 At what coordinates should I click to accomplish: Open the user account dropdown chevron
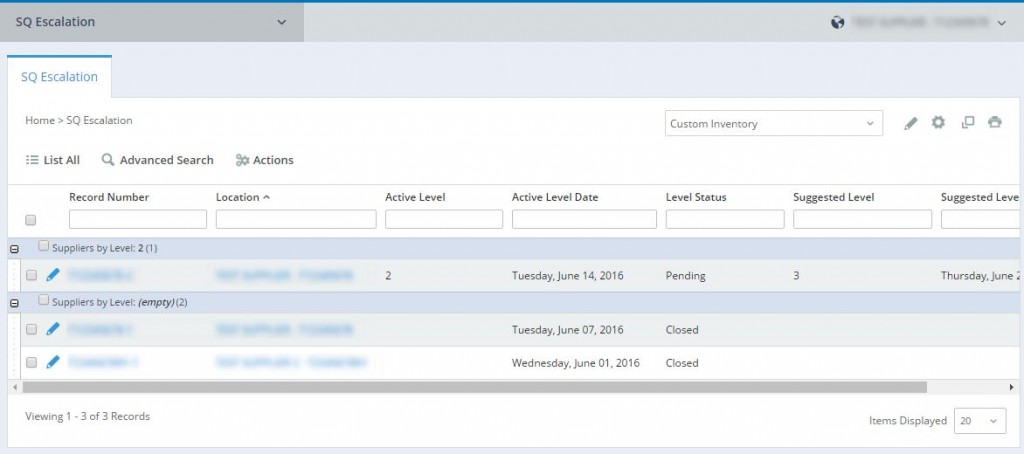[1002, 23]
